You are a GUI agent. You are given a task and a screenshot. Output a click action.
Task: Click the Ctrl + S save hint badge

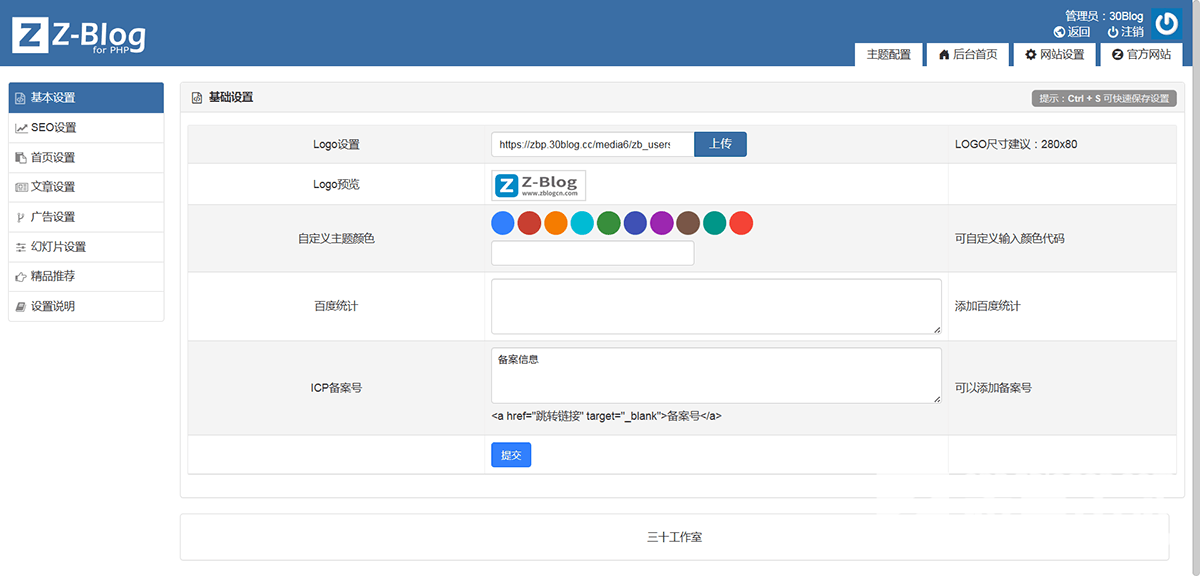pyautogui.click(x=1104, y=98)
